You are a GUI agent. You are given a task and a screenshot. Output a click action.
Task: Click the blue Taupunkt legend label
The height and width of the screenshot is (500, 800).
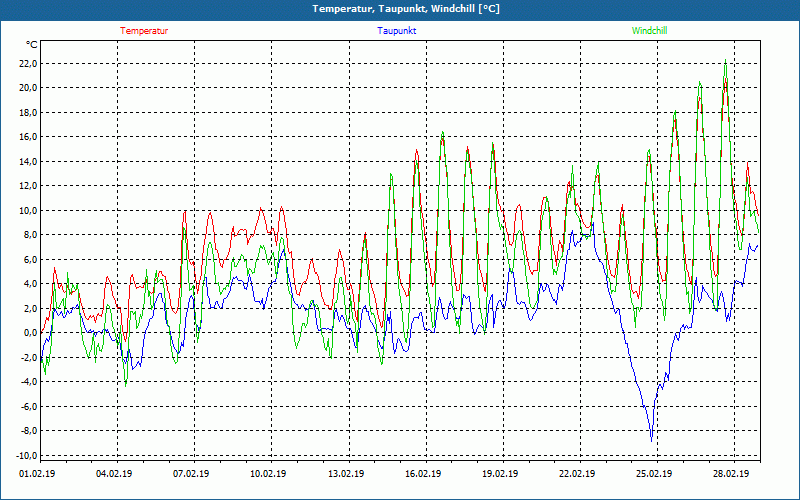click(x=396, y=31)
